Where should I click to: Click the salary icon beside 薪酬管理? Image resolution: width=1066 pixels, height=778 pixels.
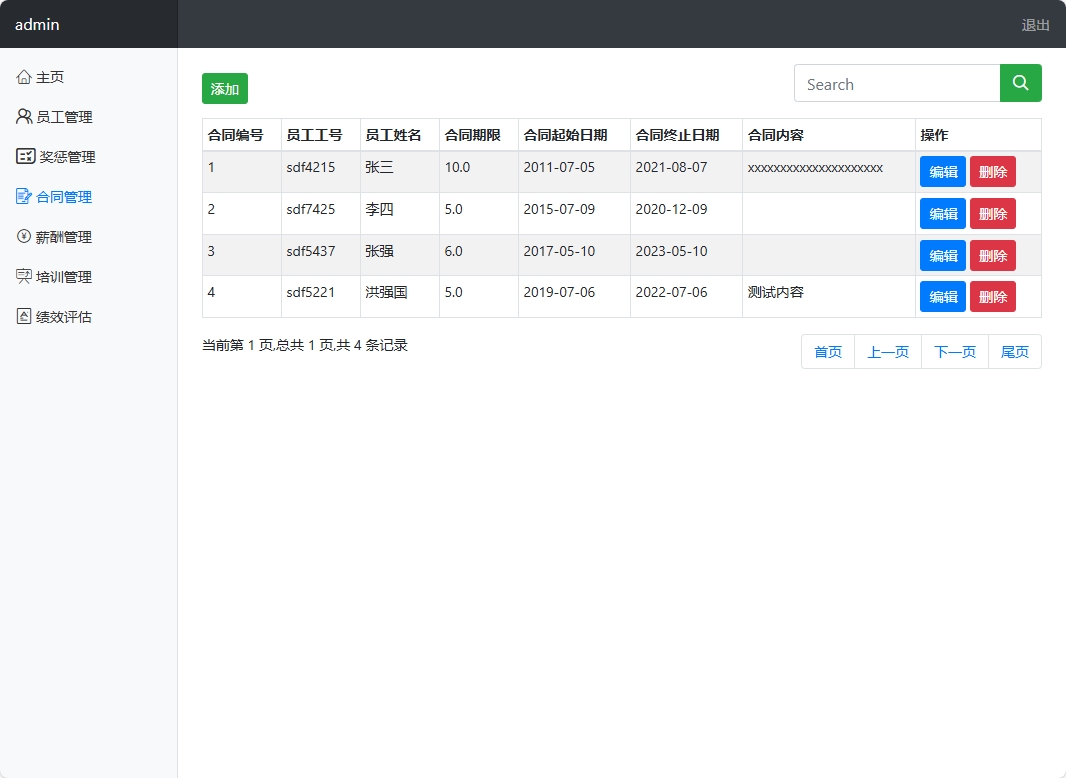point(24,236)
